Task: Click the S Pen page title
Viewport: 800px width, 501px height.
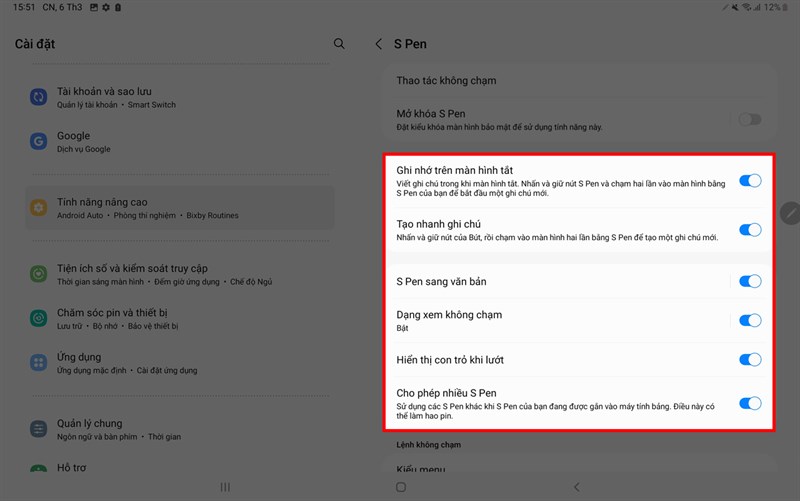Action: 410,44
